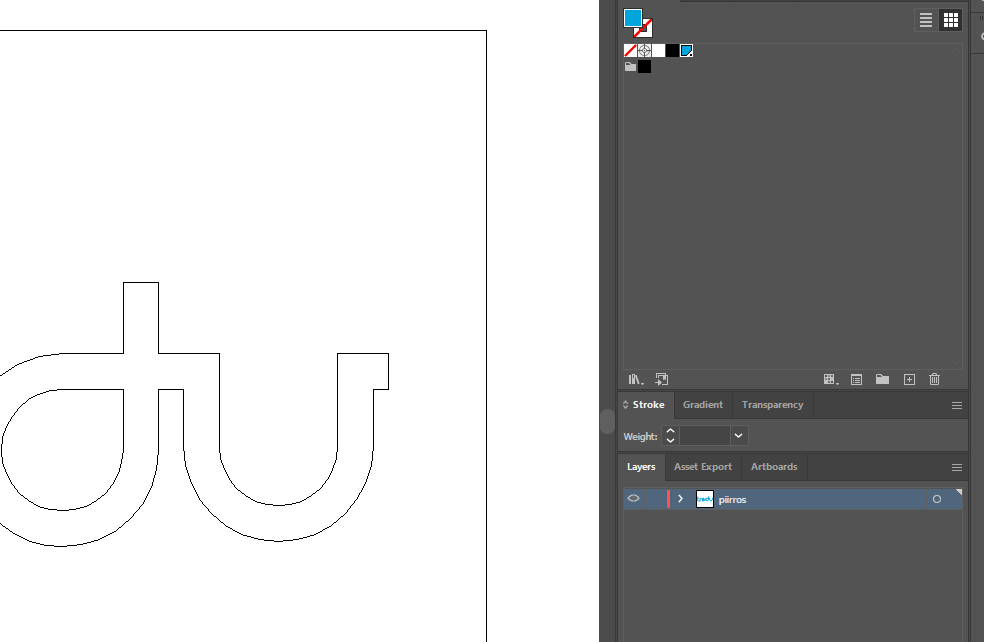984x642 pixels.
Task: Hide the piirros layer
Action: click(633, 498)
